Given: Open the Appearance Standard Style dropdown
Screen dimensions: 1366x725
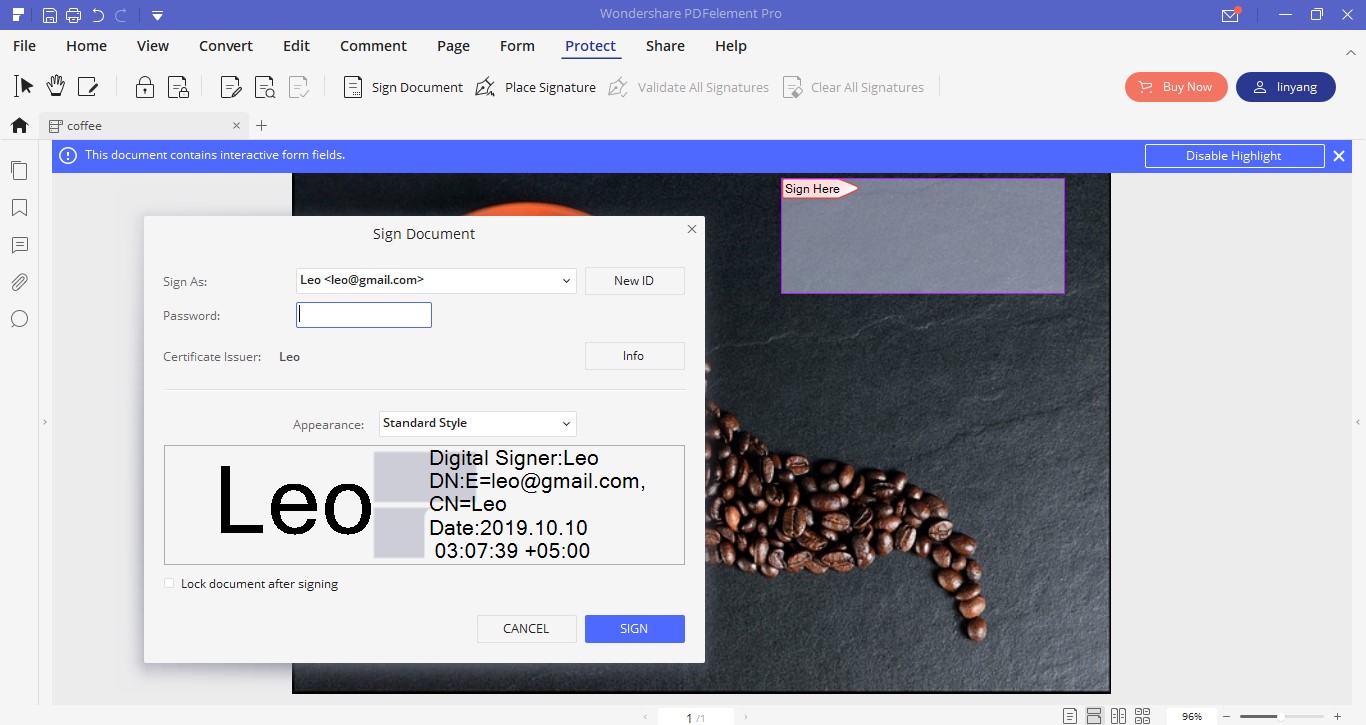Looking at the screenshot, I should [478, 424].
